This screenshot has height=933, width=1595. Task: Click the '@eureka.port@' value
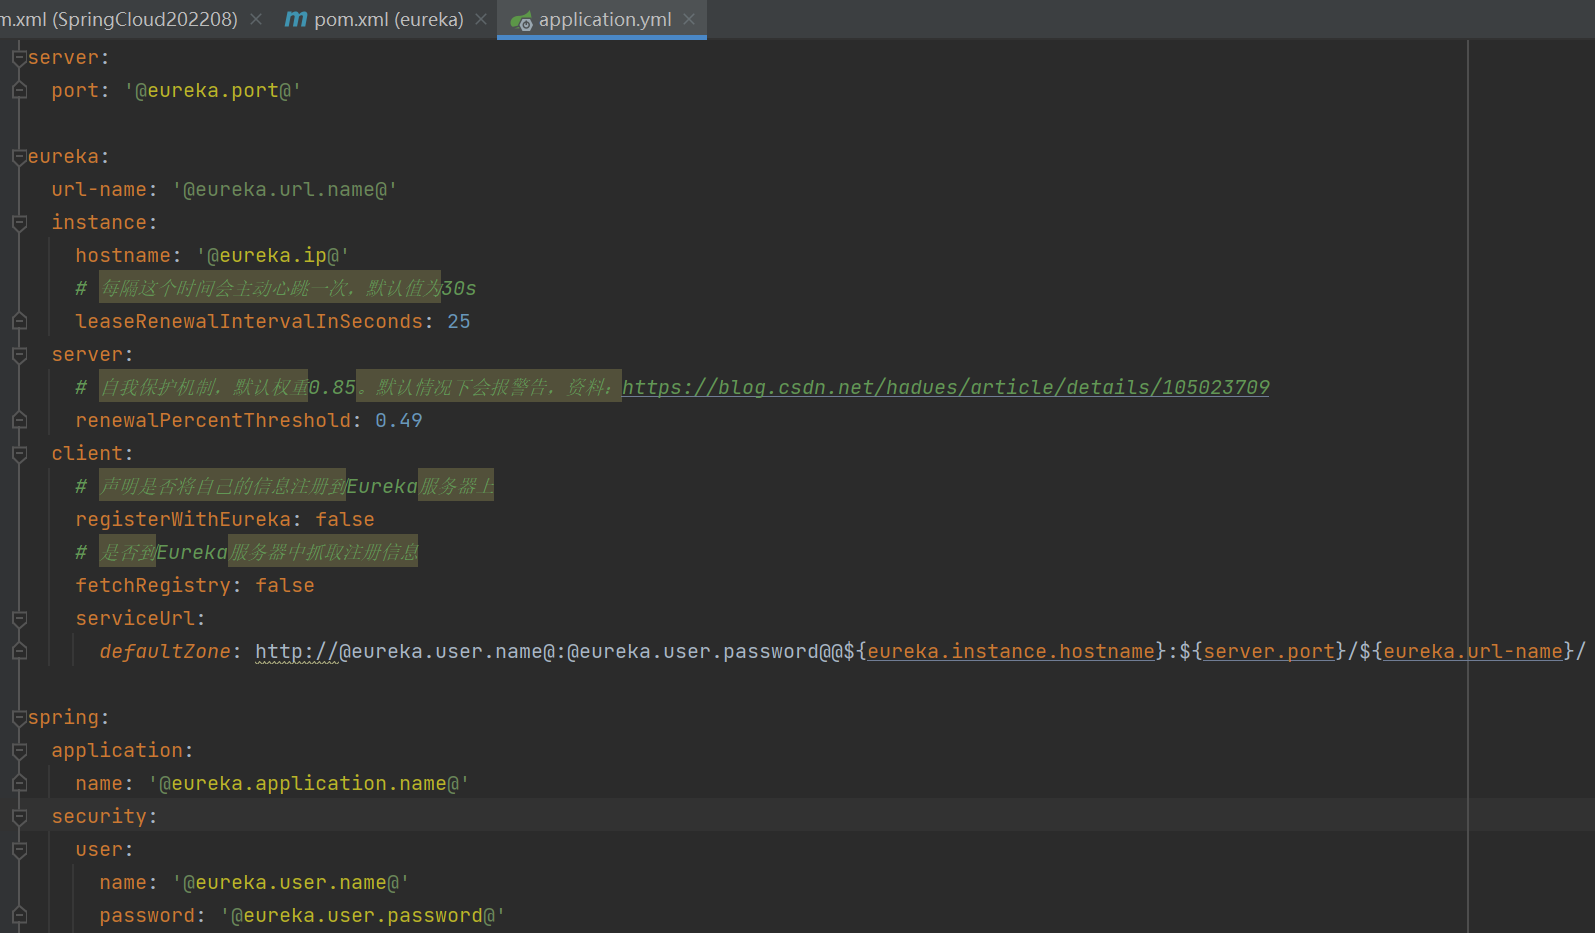click(x=213, y=90)
